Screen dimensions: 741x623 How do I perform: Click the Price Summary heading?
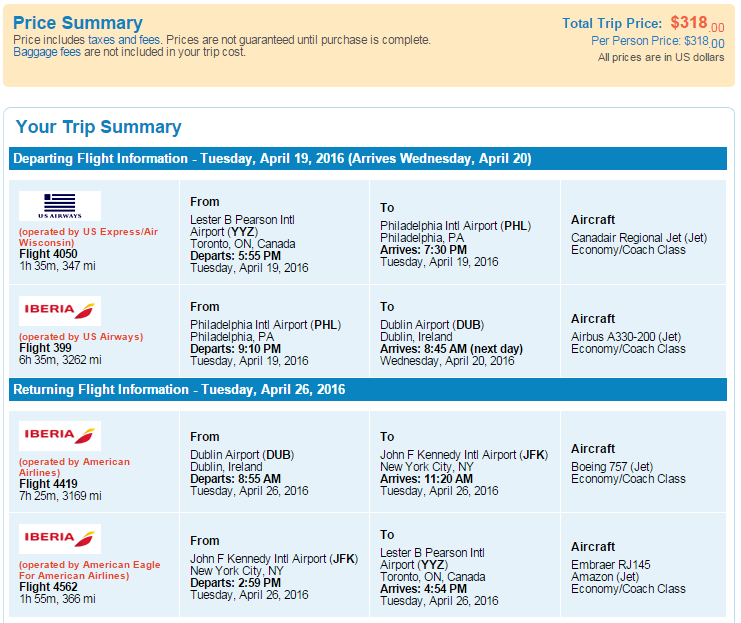pyautogui.click(x=78, y=23)
